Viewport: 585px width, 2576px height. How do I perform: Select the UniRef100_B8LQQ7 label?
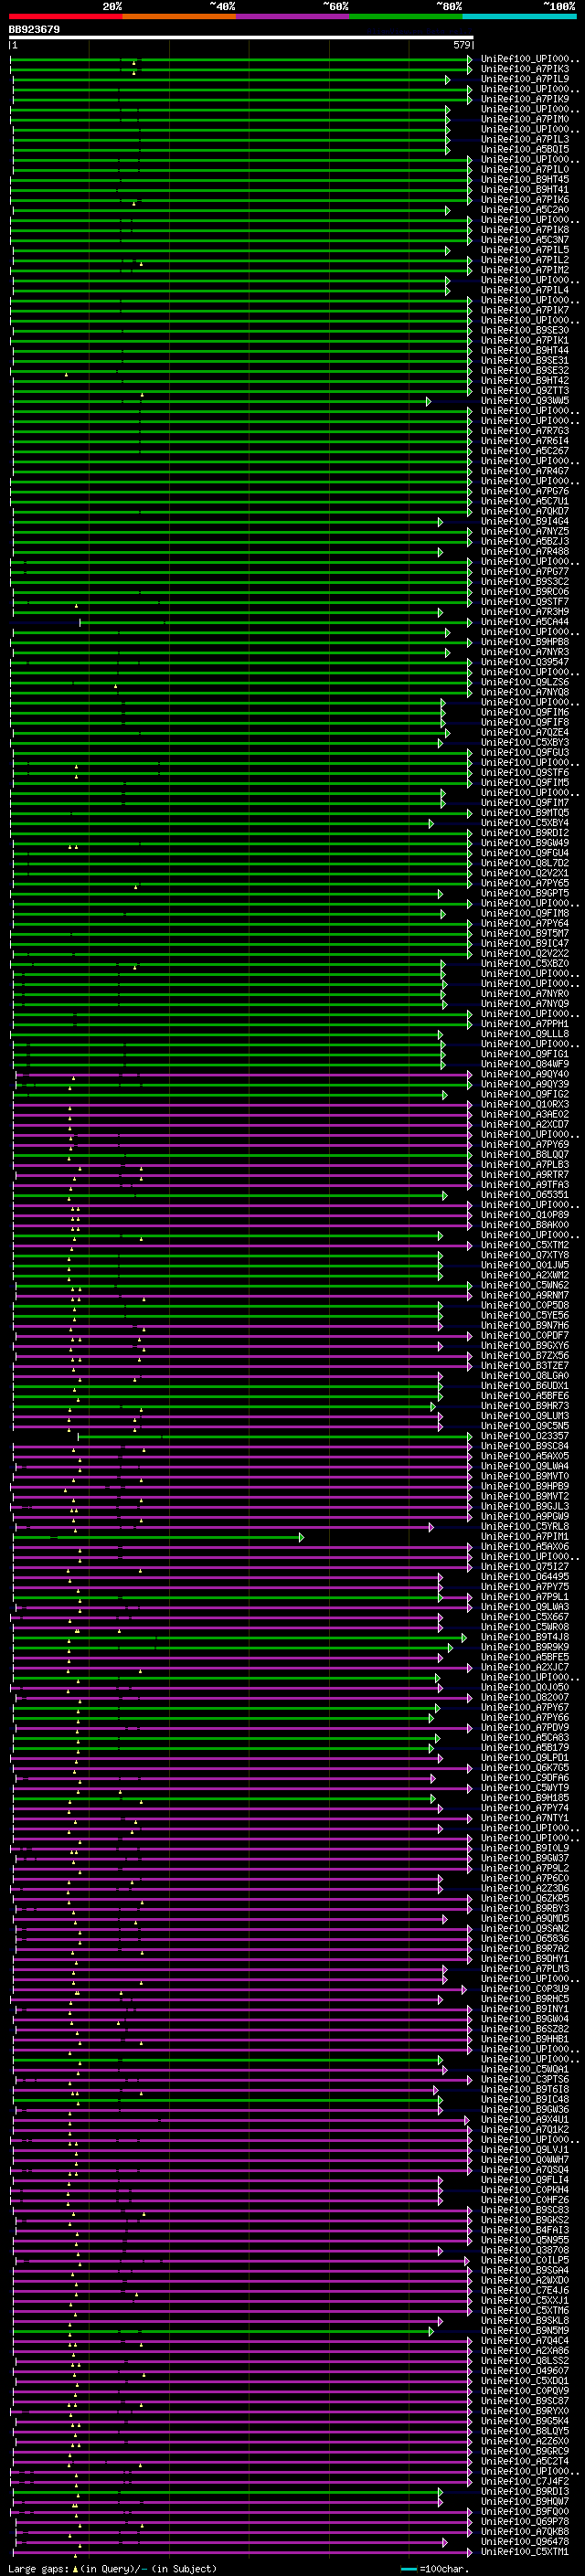[525, 1155]
